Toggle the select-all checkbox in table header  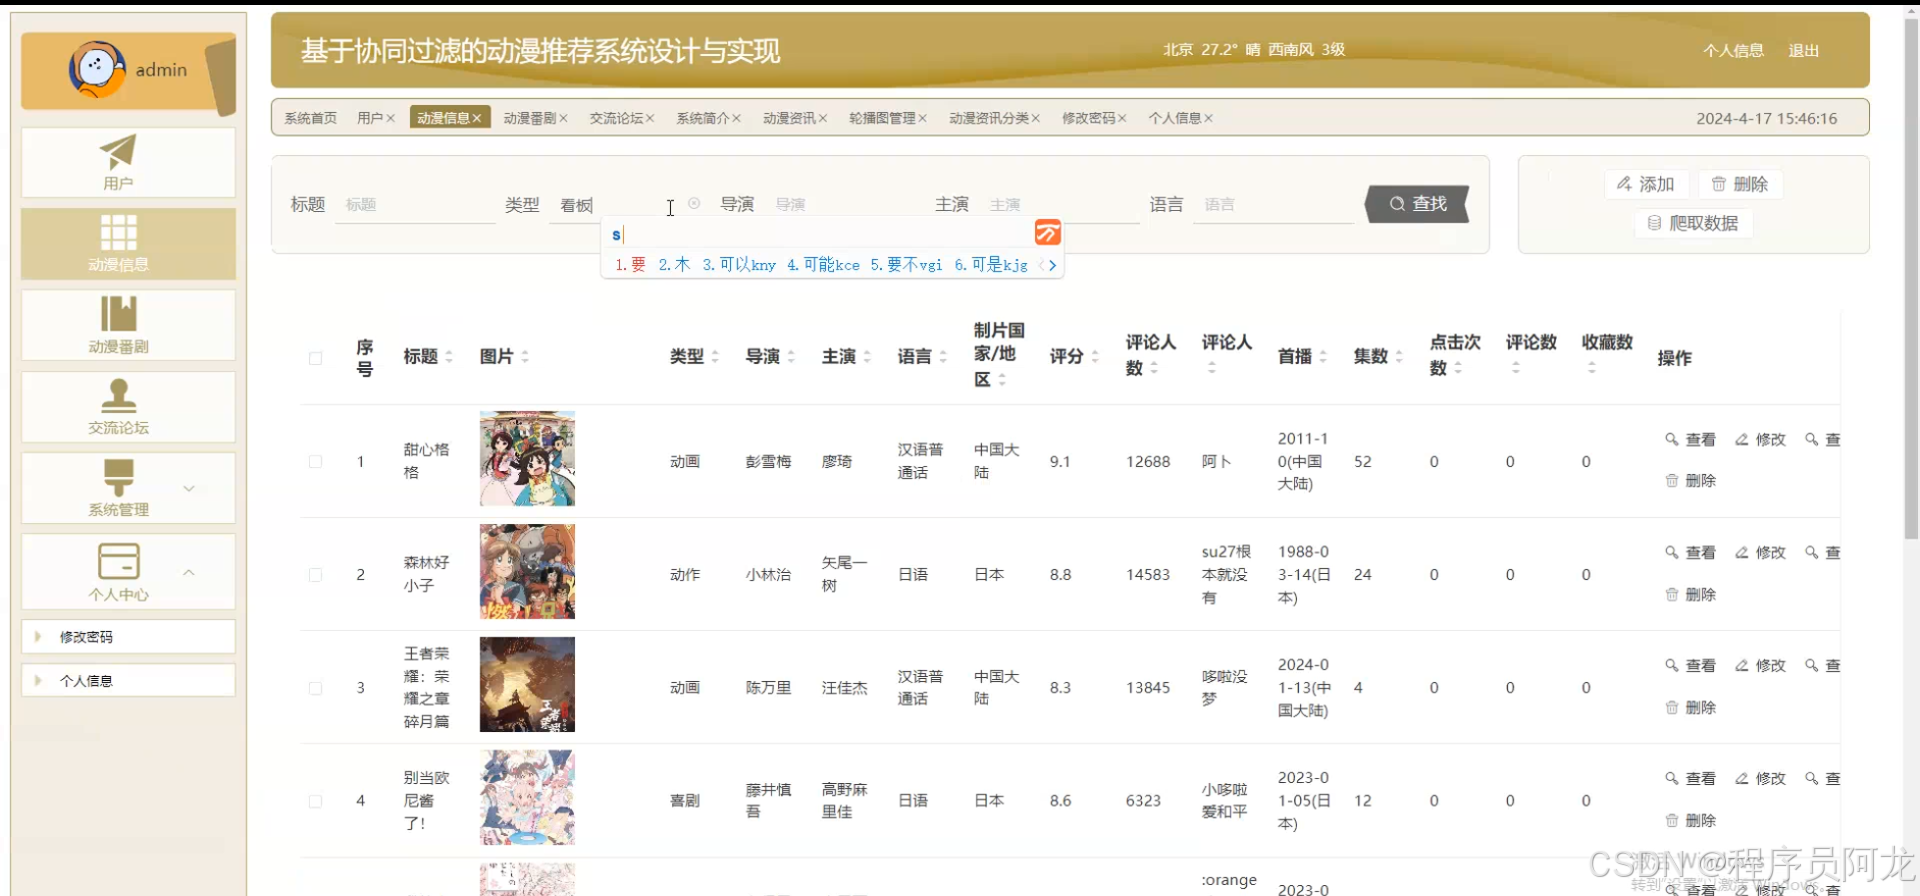tap(316, 358)
